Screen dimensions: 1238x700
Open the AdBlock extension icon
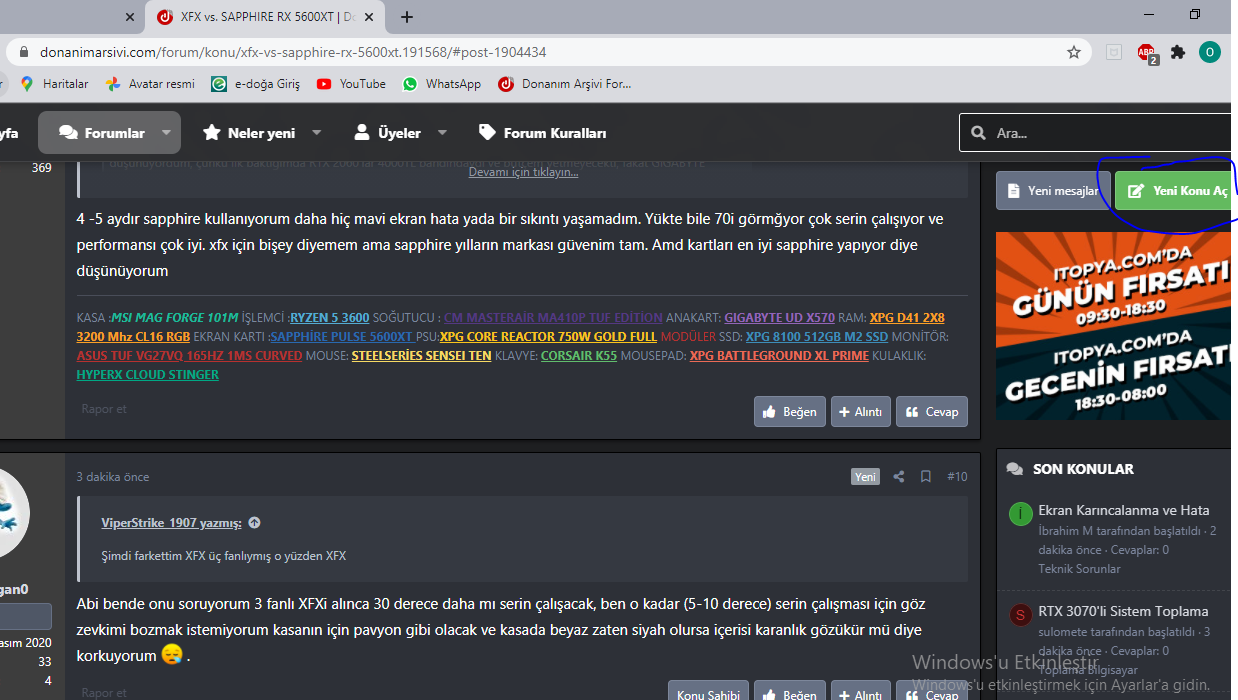pos(1146,53)
